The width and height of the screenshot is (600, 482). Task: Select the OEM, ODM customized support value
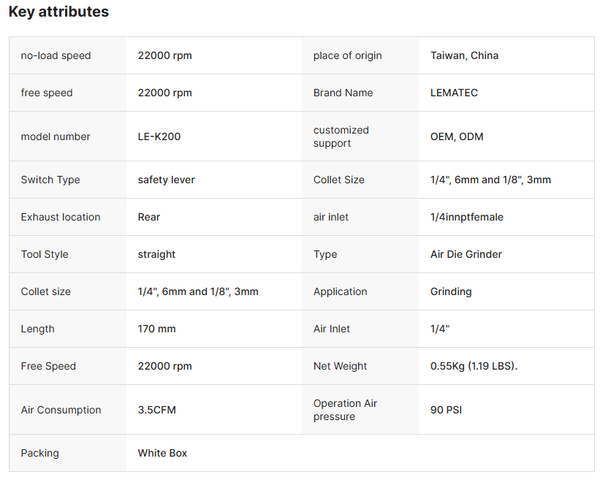point(457,137)
